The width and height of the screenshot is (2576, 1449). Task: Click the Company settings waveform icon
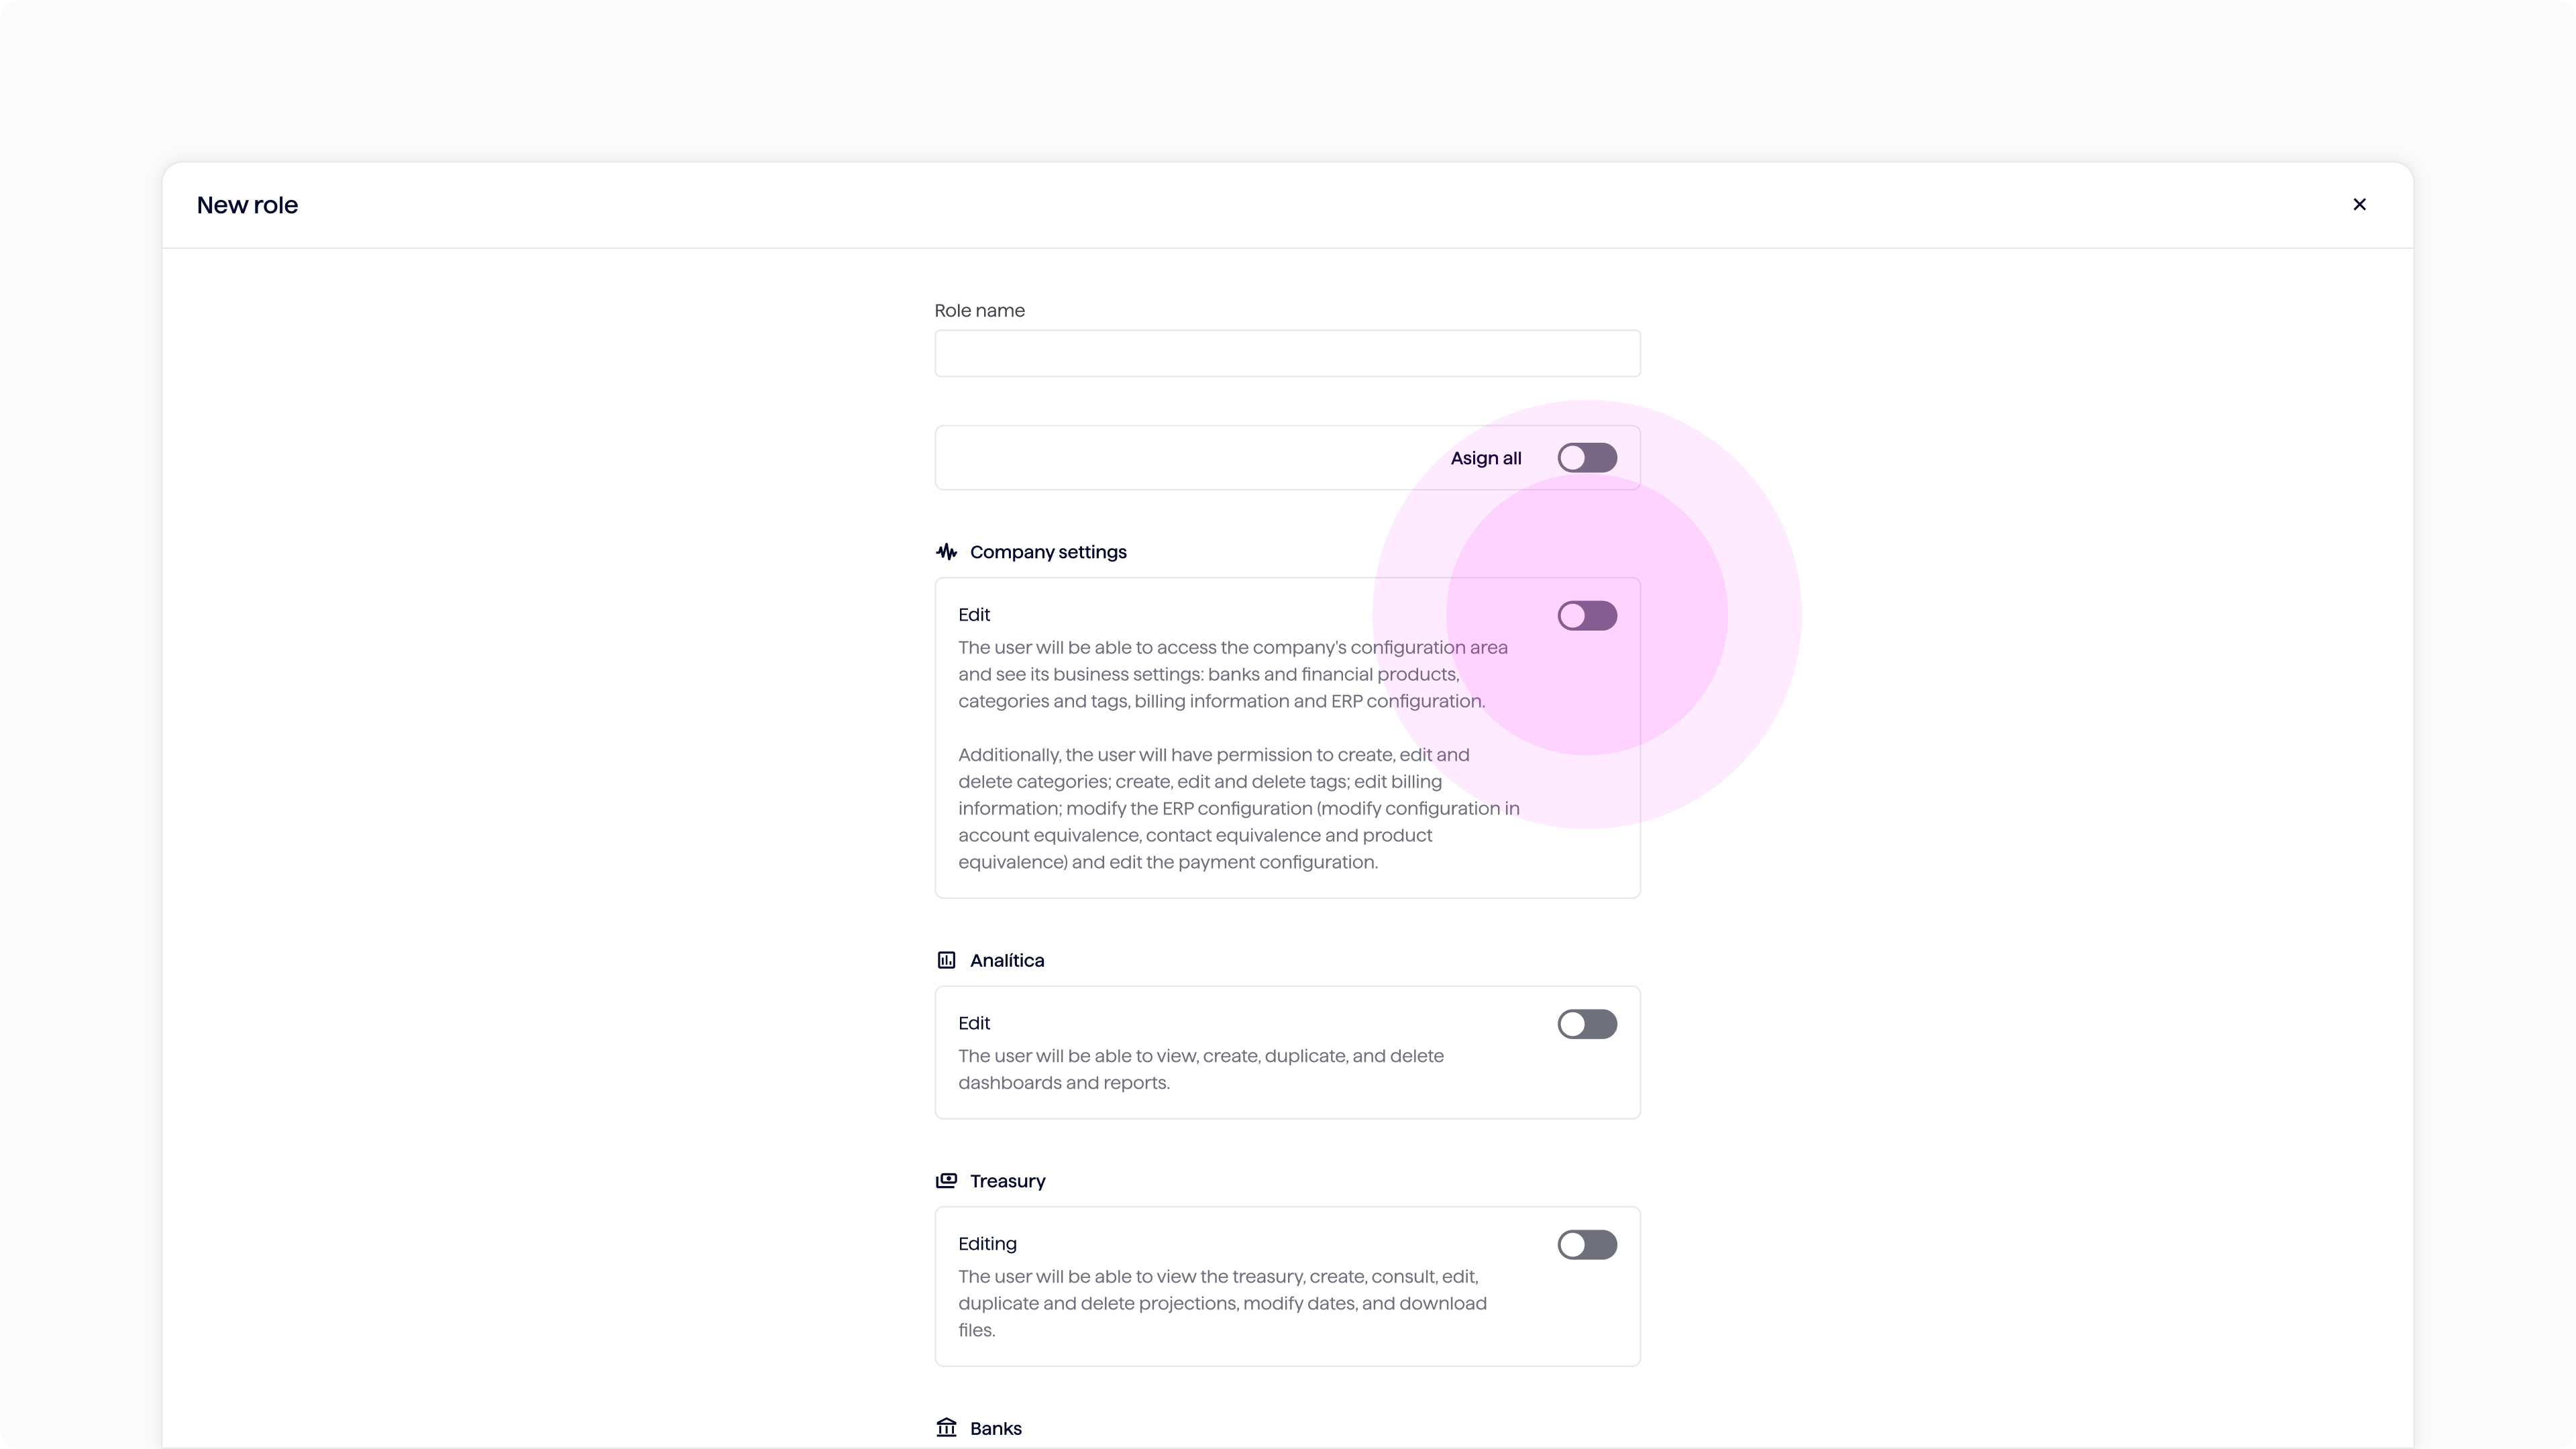tap(946, 552)
